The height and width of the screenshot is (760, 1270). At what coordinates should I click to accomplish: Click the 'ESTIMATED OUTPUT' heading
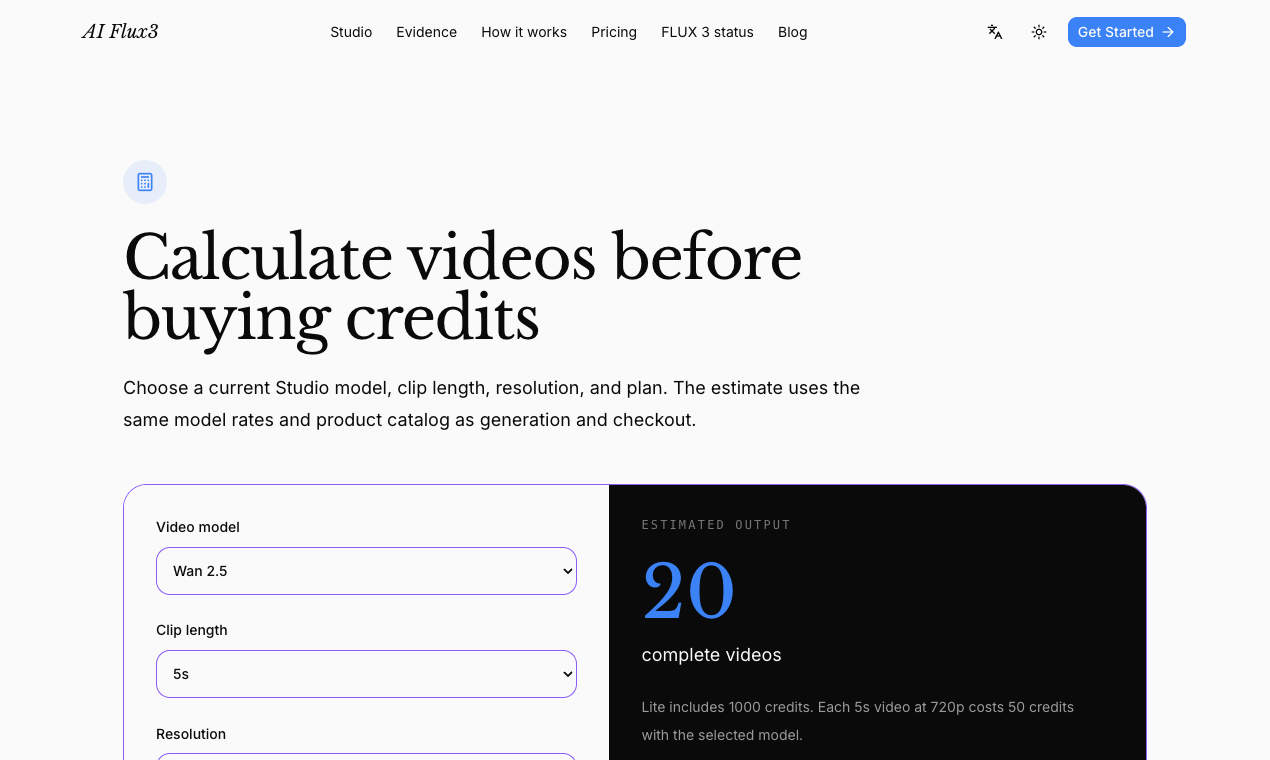point(716,525)
